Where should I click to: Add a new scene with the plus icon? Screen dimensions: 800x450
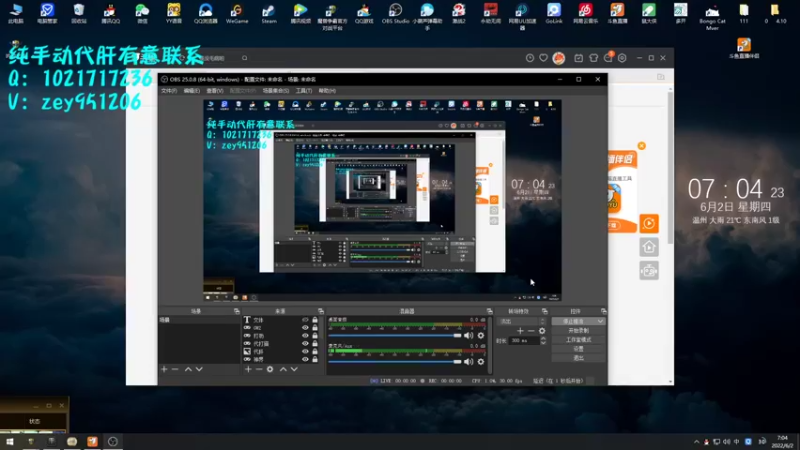tap(164, 369)
